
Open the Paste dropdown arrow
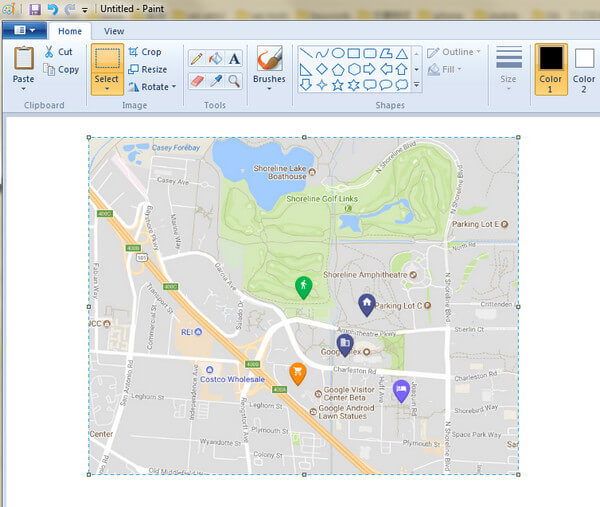24,89
